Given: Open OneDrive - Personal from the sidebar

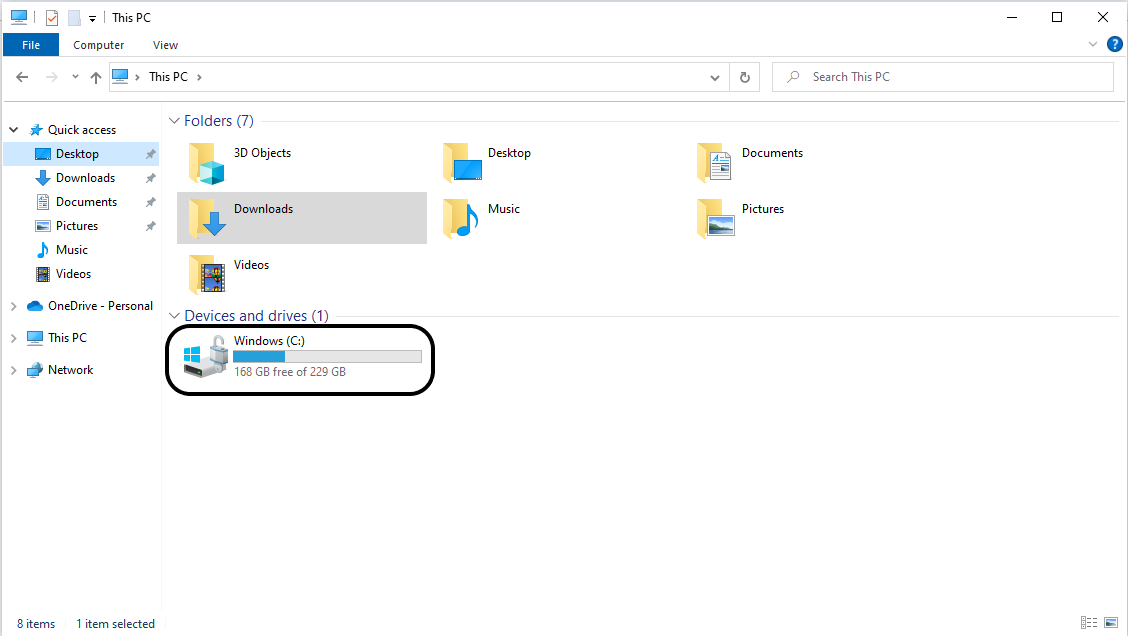Looking at the screenshot, I should click(x=100, y=305).
